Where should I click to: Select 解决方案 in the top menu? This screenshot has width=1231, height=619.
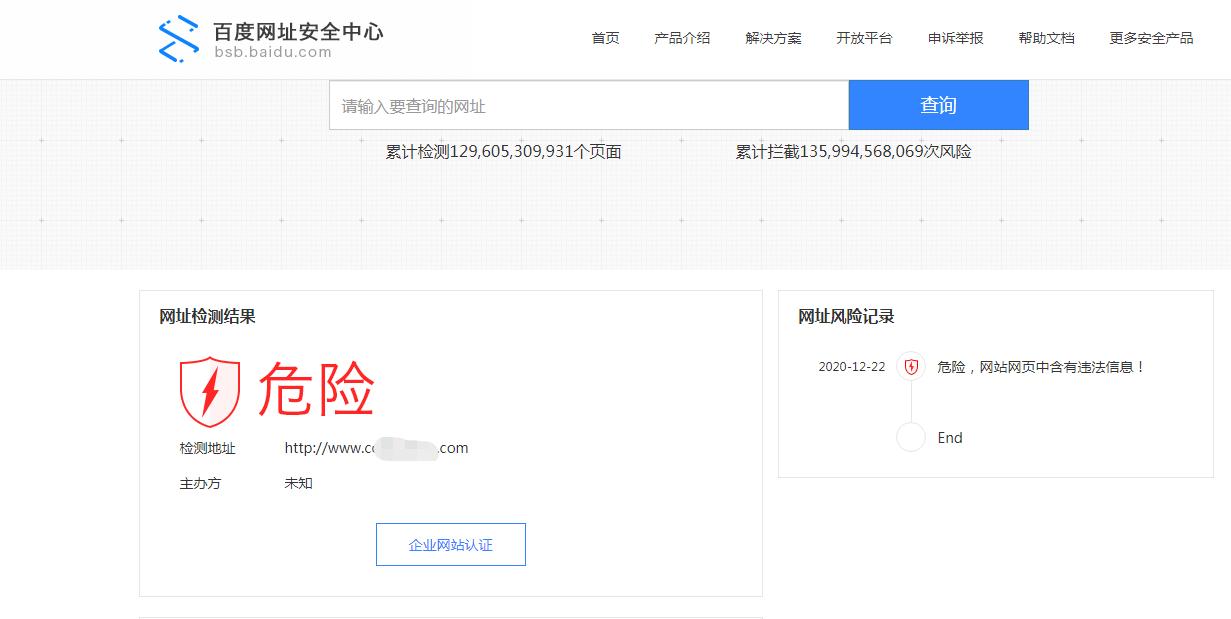tap(773, 38)
